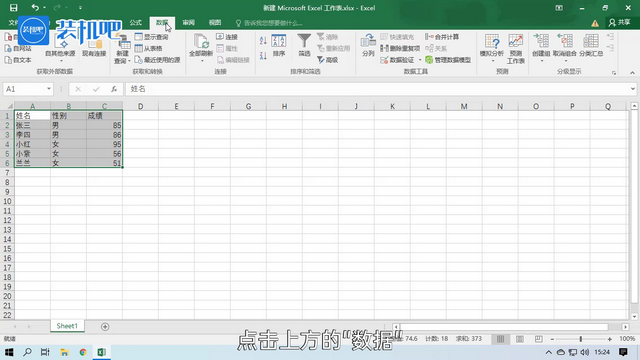Select column D header
The width and height of the screenshot is (640, 360).
point(140,106)
